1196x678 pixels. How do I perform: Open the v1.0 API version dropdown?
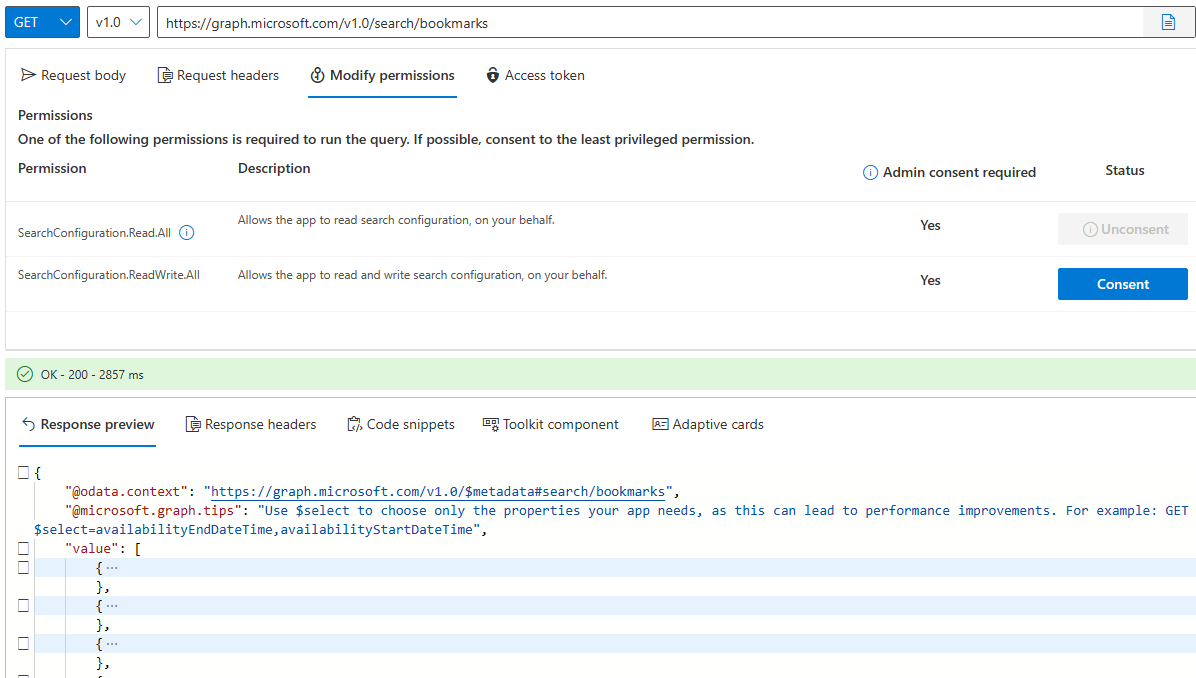[117, 20]
